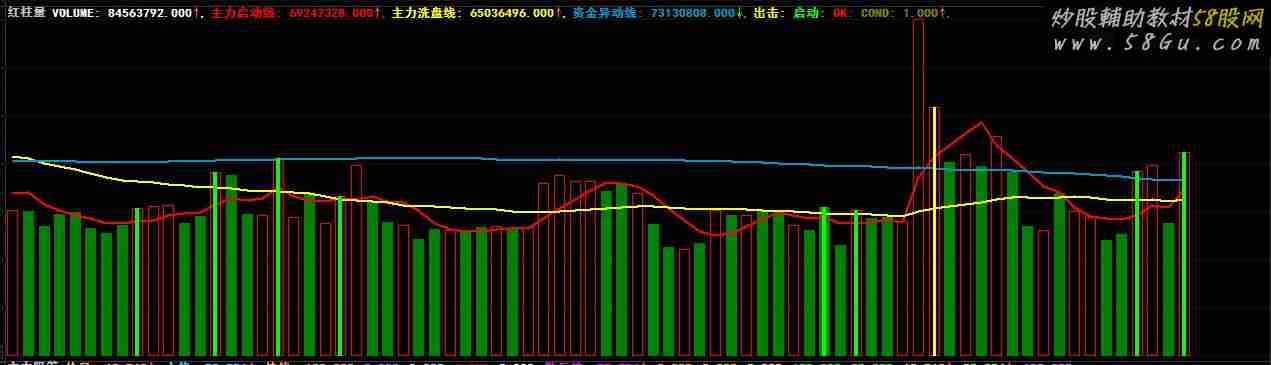Click the COND value readout
This screenshot has width=1271, height=365.
tap(902, 13)
